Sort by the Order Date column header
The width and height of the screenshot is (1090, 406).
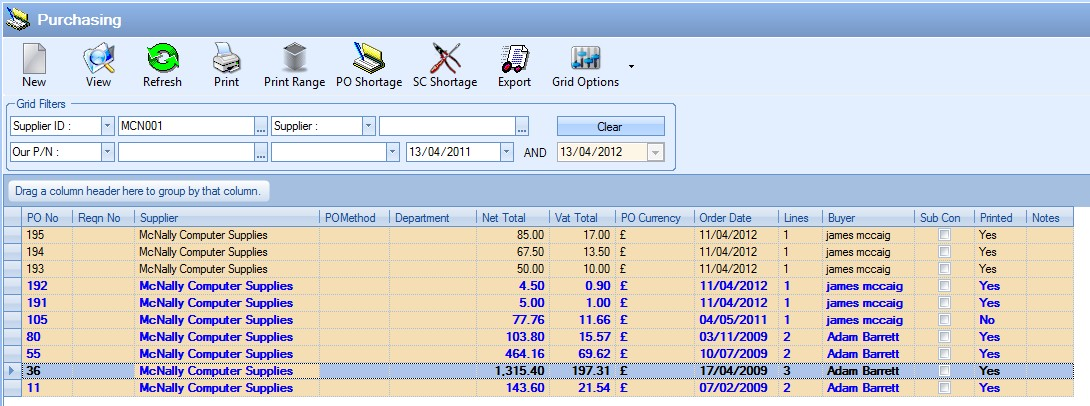click(725, 218)
